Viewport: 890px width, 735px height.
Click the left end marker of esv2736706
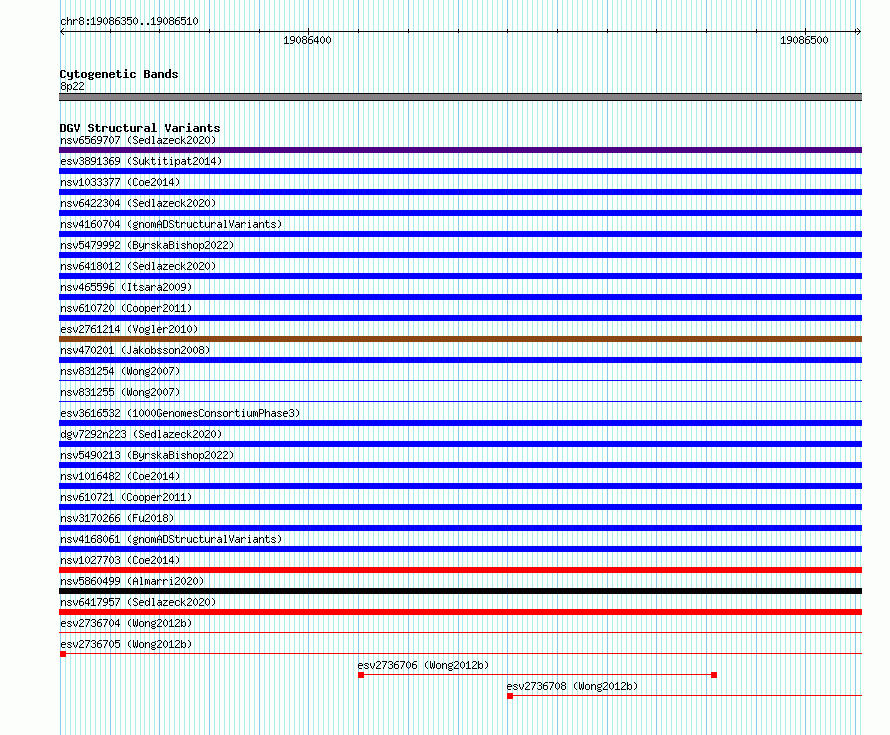click(361, 675)
